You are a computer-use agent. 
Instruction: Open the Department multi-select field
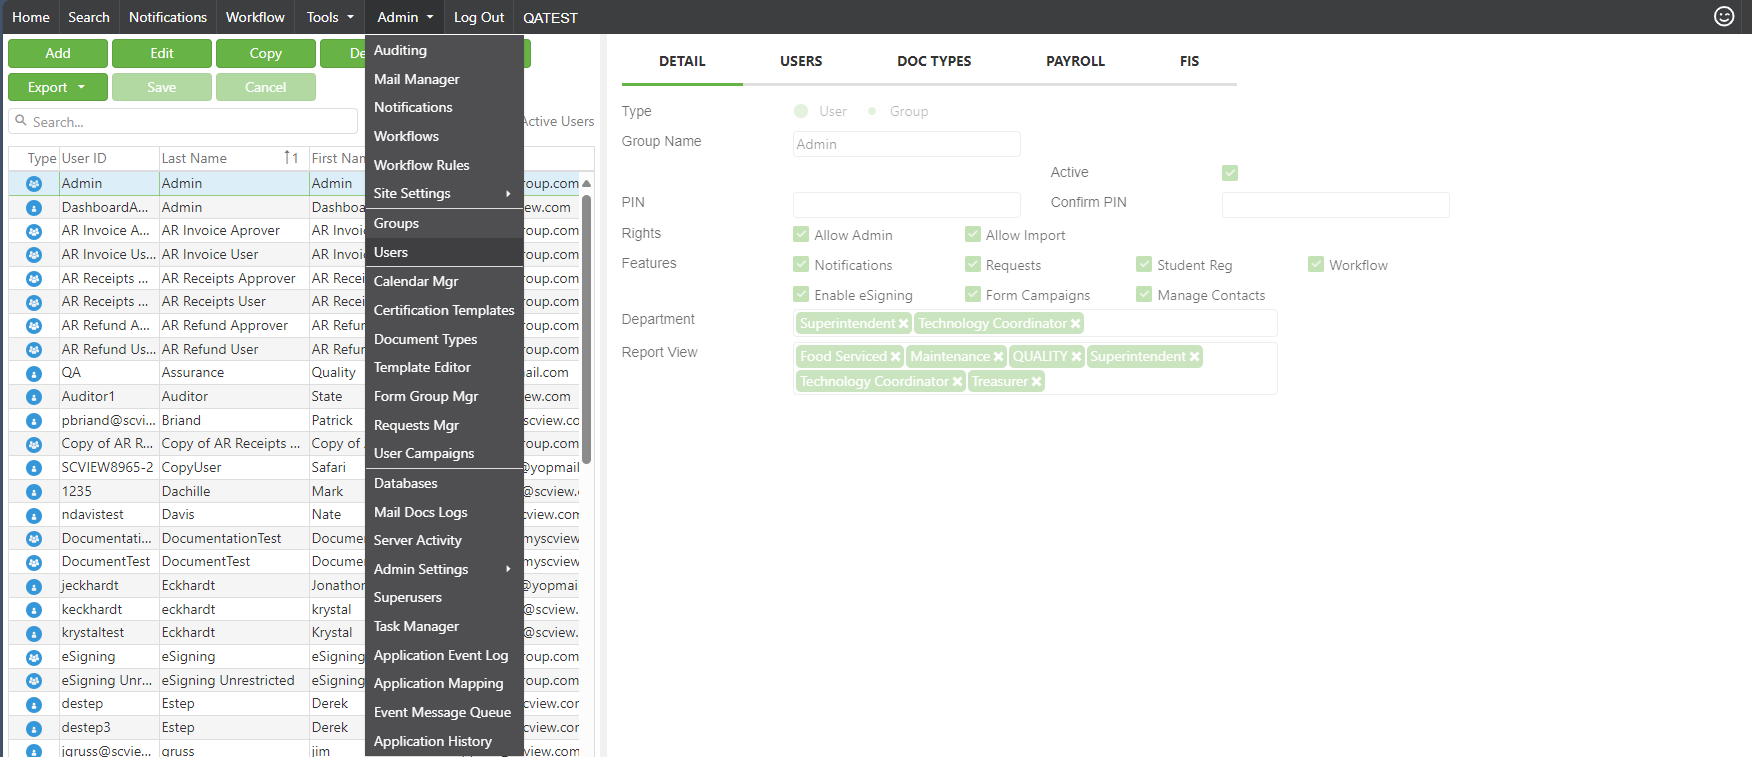pos(1035,323)
